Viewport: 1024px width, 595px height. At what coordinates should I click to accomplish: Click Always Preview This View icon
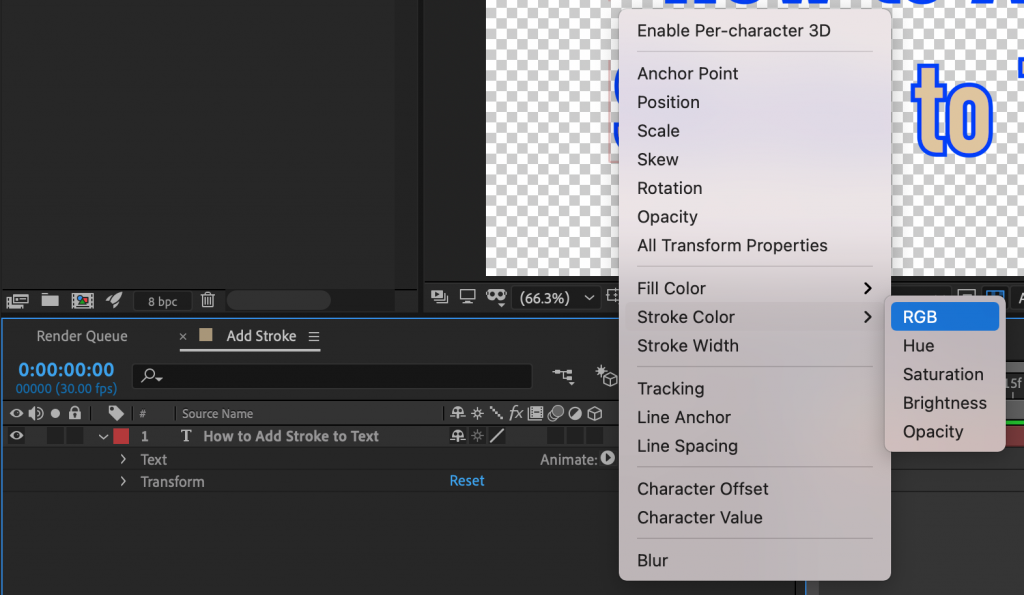tap(440, 297)
